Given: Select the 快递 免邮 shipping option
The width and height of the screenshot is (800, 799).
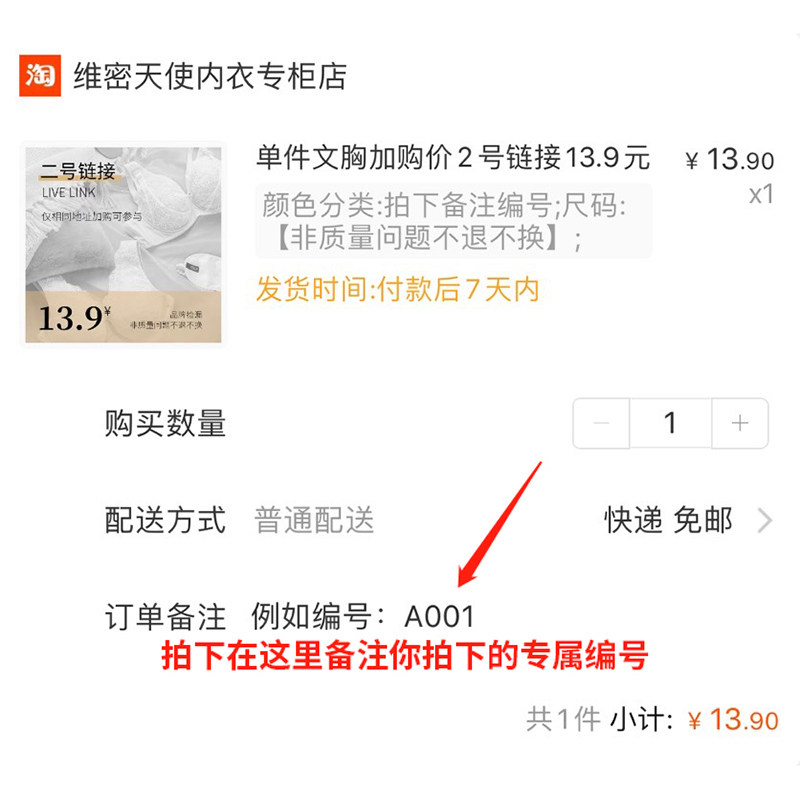Looking at the screenshot, I should coord(668,520).
